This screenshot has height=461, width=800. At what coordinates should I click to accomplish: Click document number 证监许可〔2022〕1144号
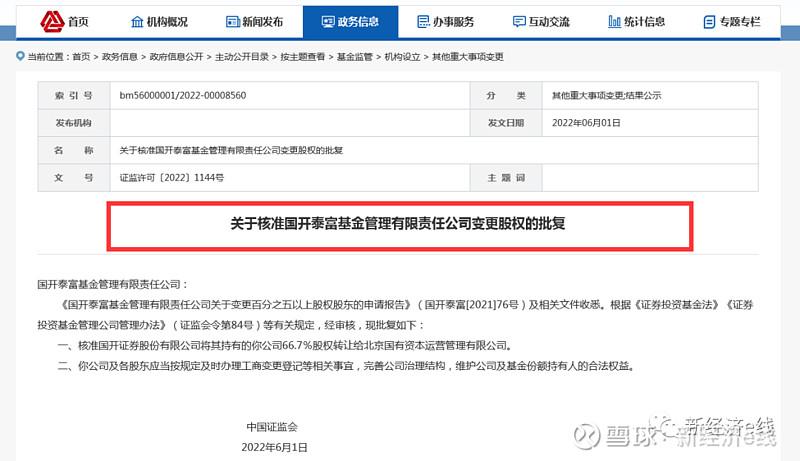point(171,178)
